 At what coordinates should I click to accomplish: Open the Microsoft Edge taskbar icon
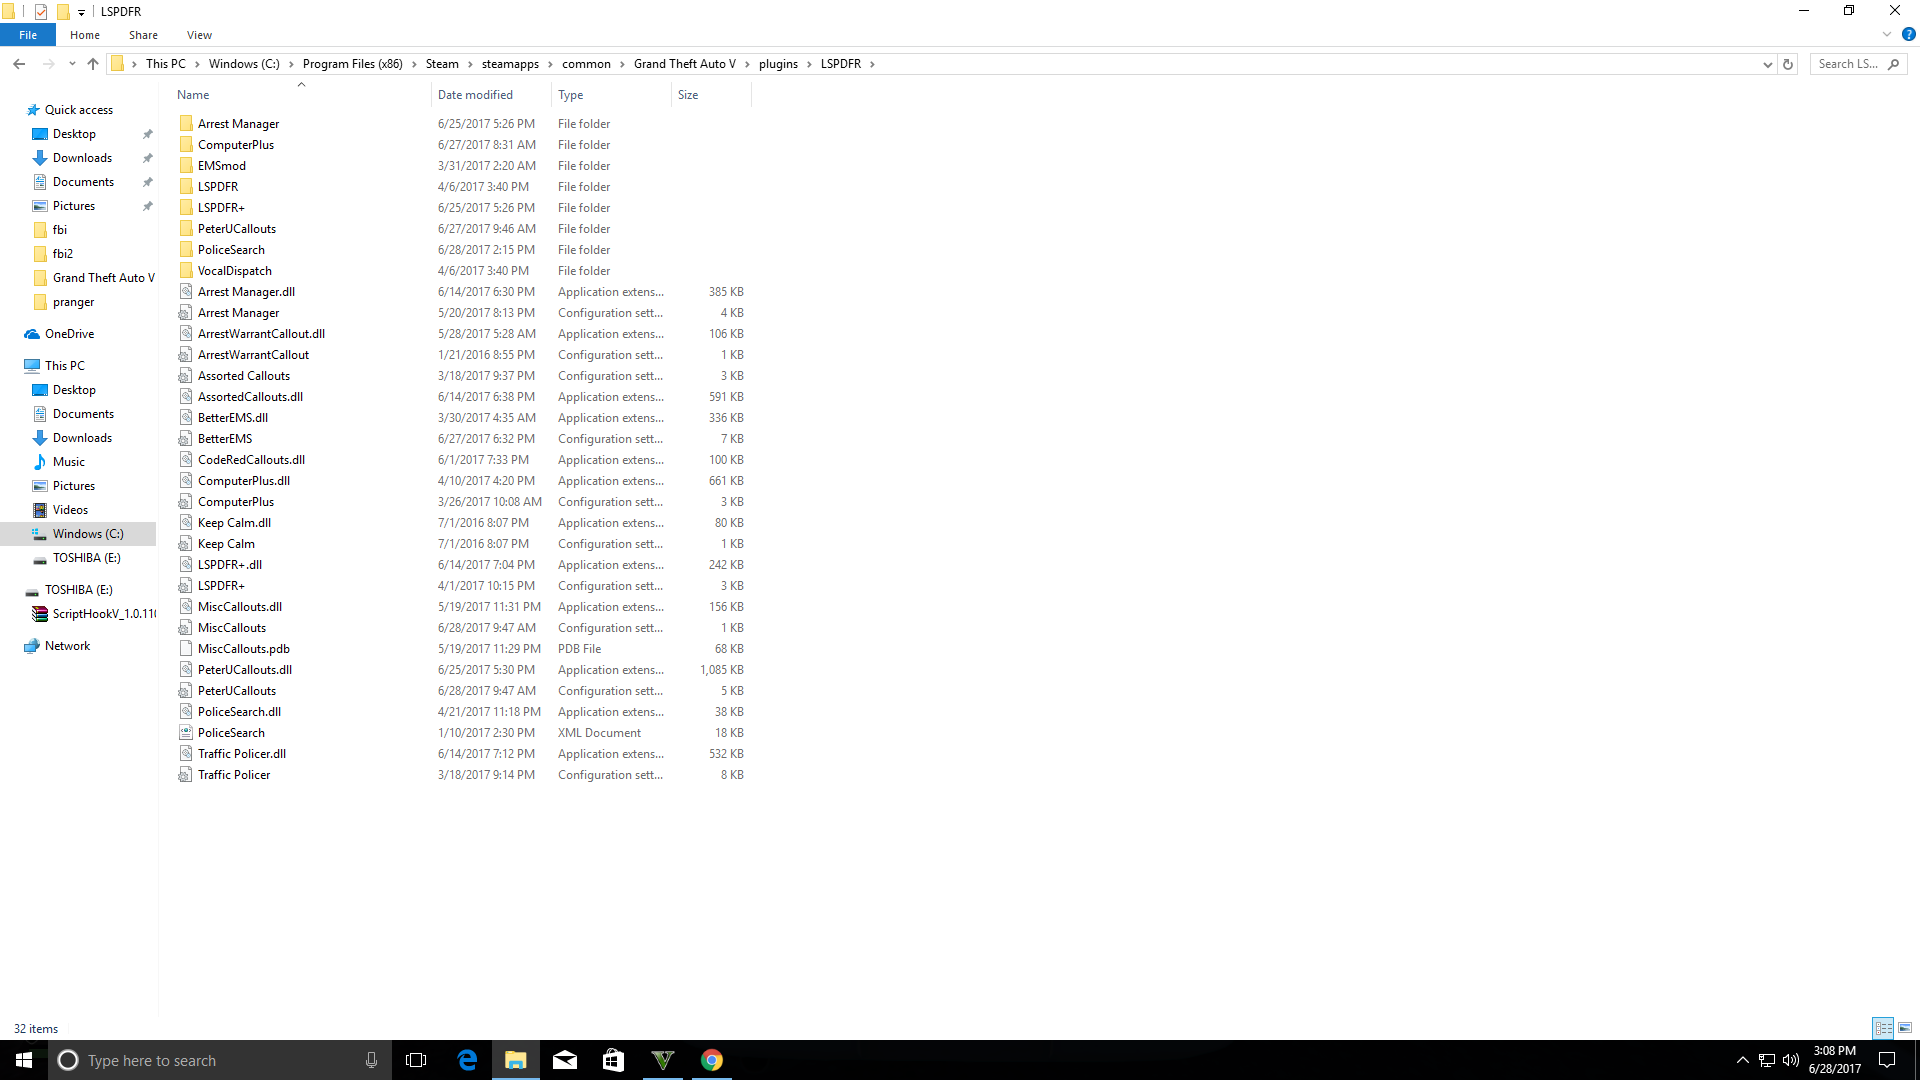[x=467, y=1060]
